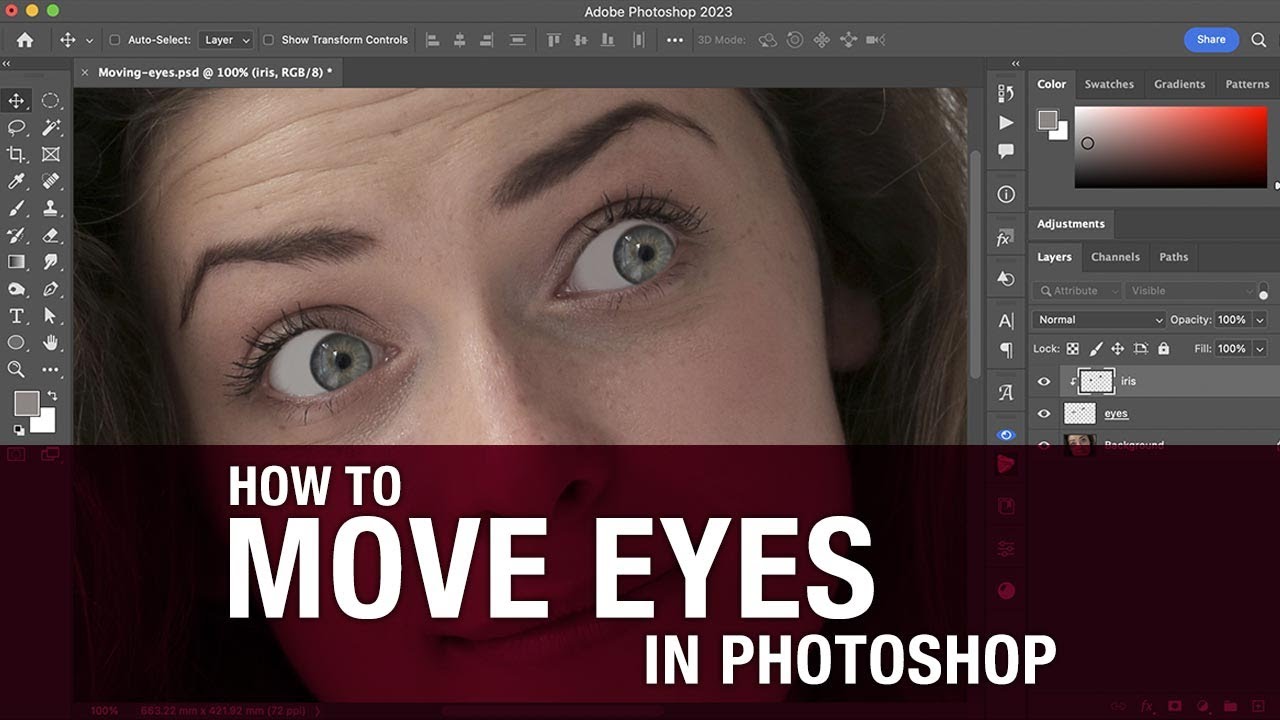This screenshot has height=720, width=1280.
Task: Open the Auto-Select Layer dropdown
Action: pos(227,40)
